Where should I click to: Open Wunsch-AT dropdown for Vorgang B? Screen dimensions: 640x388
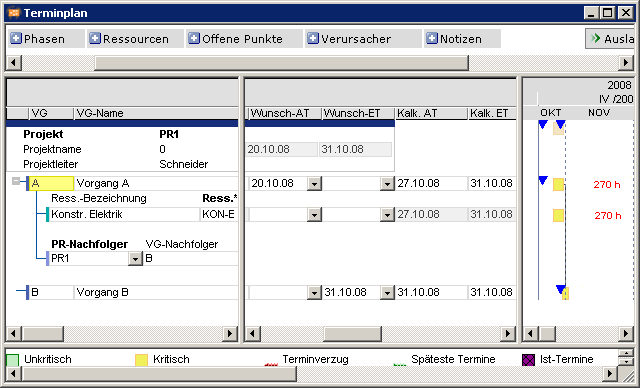click(x=314, y=293)
